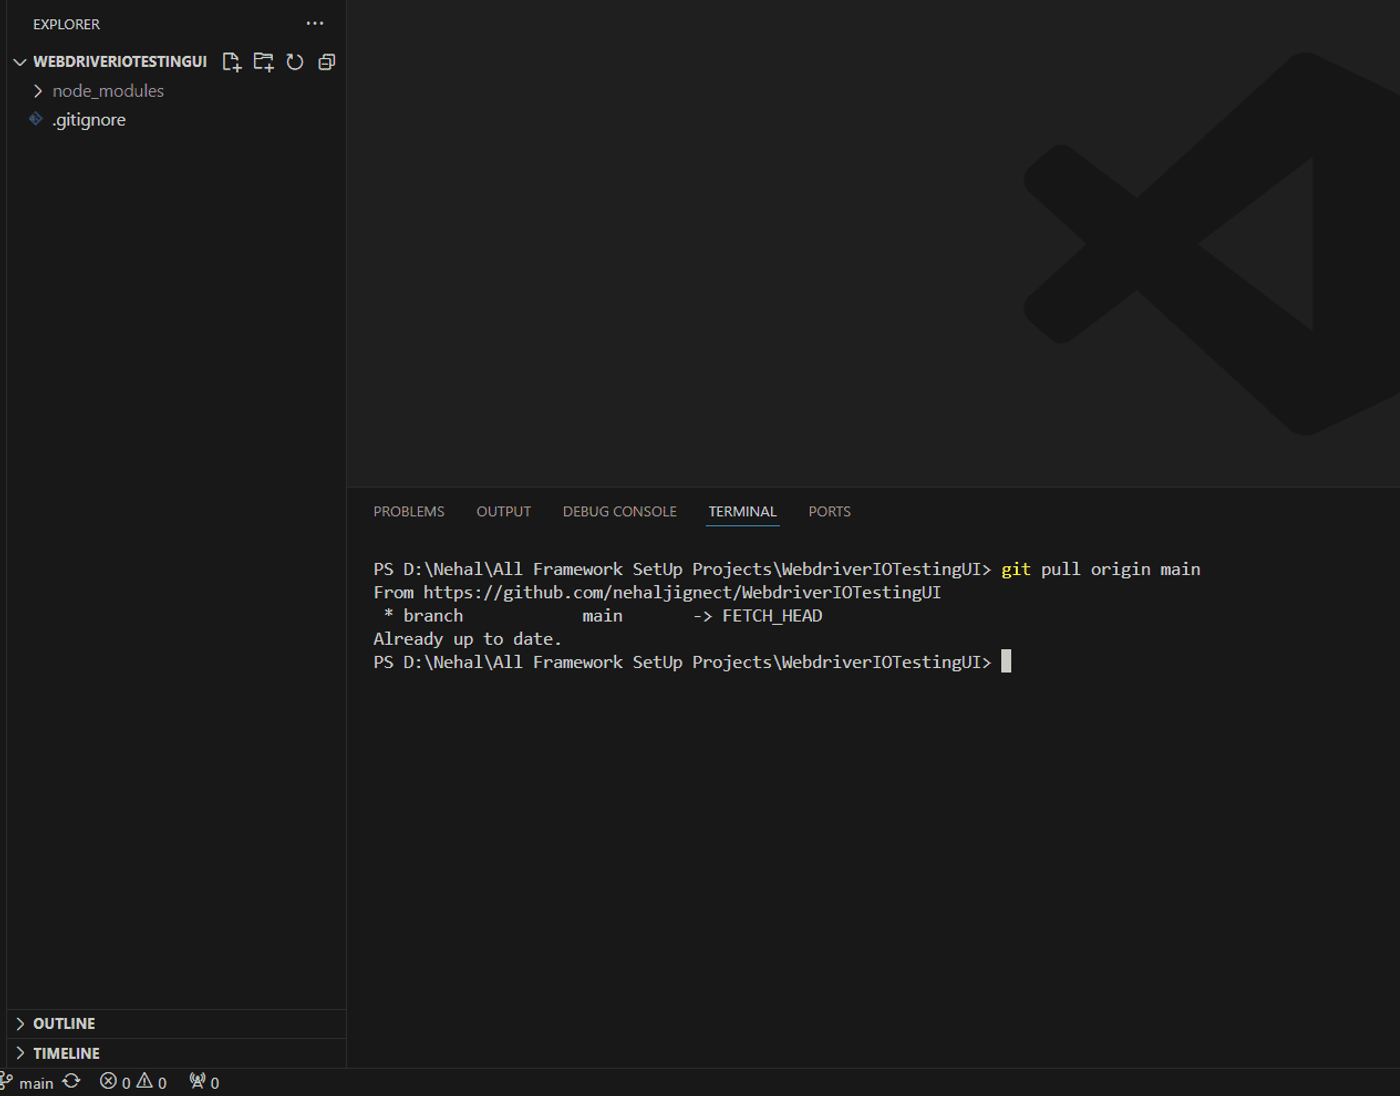
Task: Open the warnings count in status bar
Action: pyautogui.click(x=152, y=1082)
